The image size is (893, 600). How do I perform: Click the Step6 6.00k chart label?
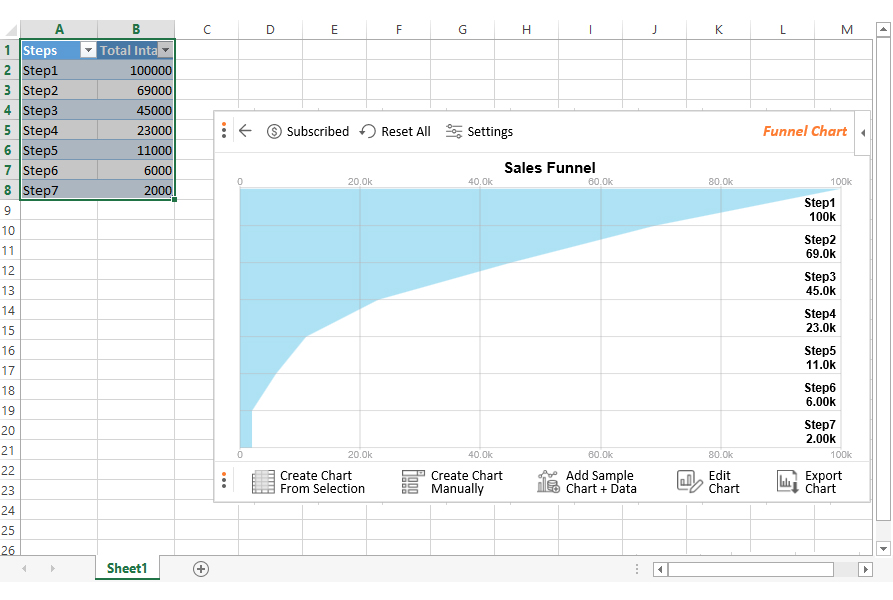(x=820, y=395)
